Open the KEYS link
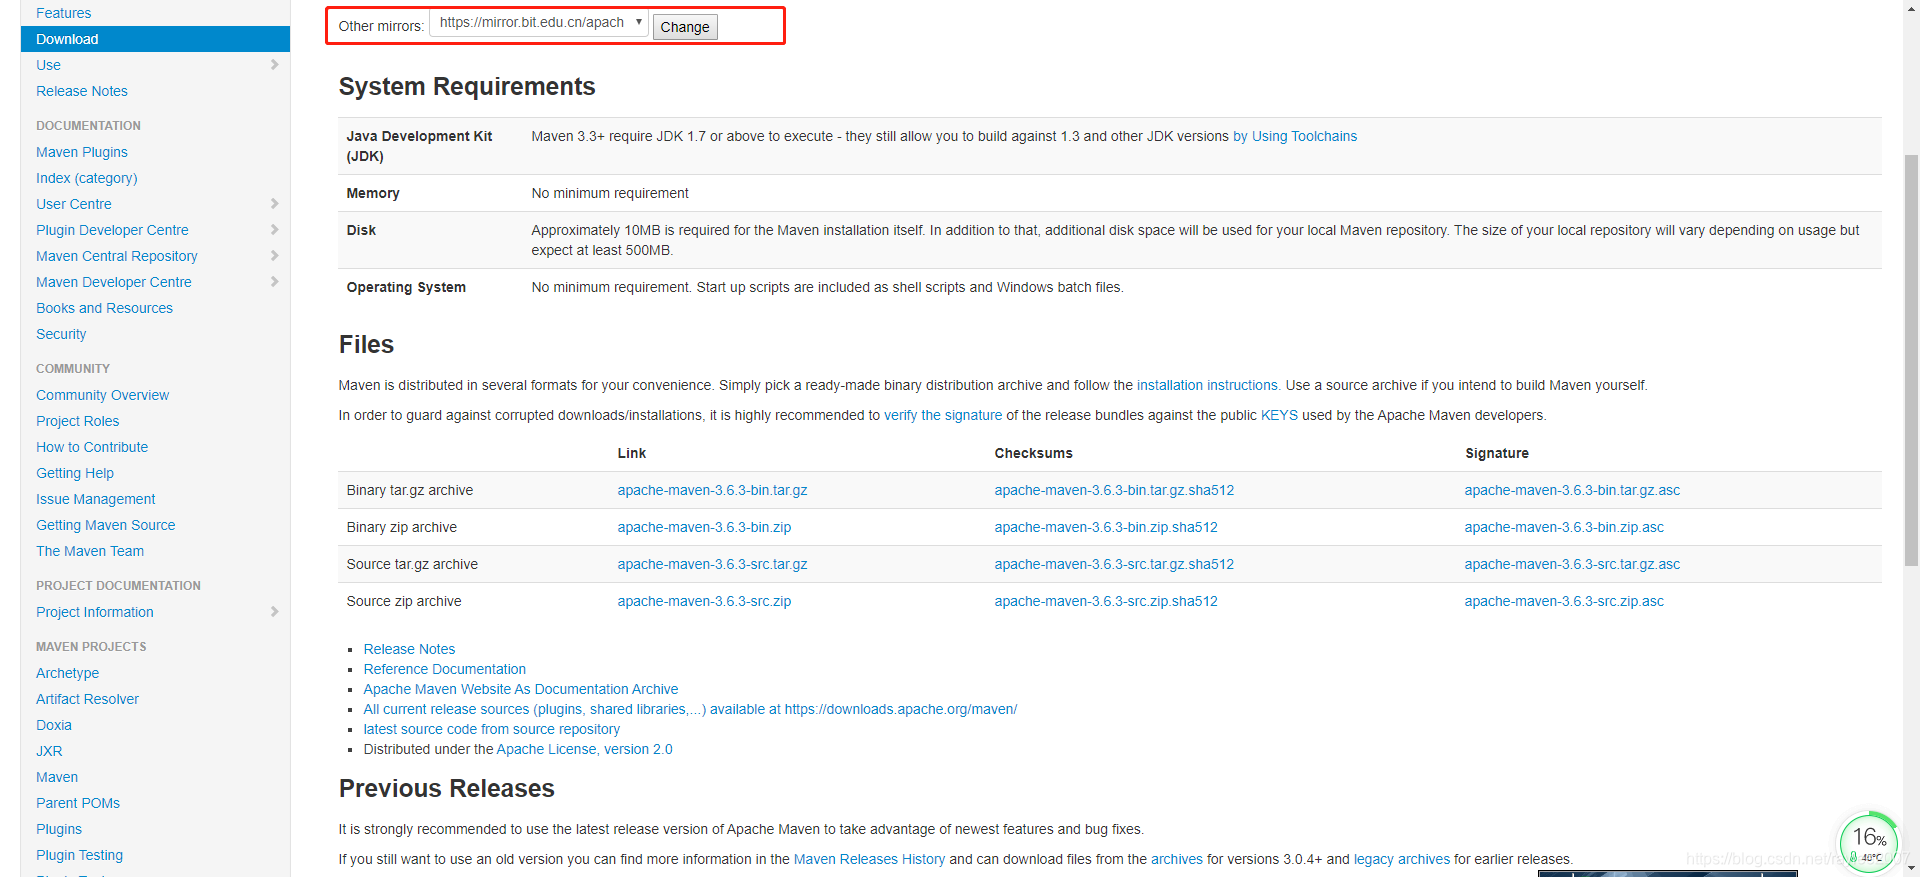The image size is (1920, 877). point(1279,415)
